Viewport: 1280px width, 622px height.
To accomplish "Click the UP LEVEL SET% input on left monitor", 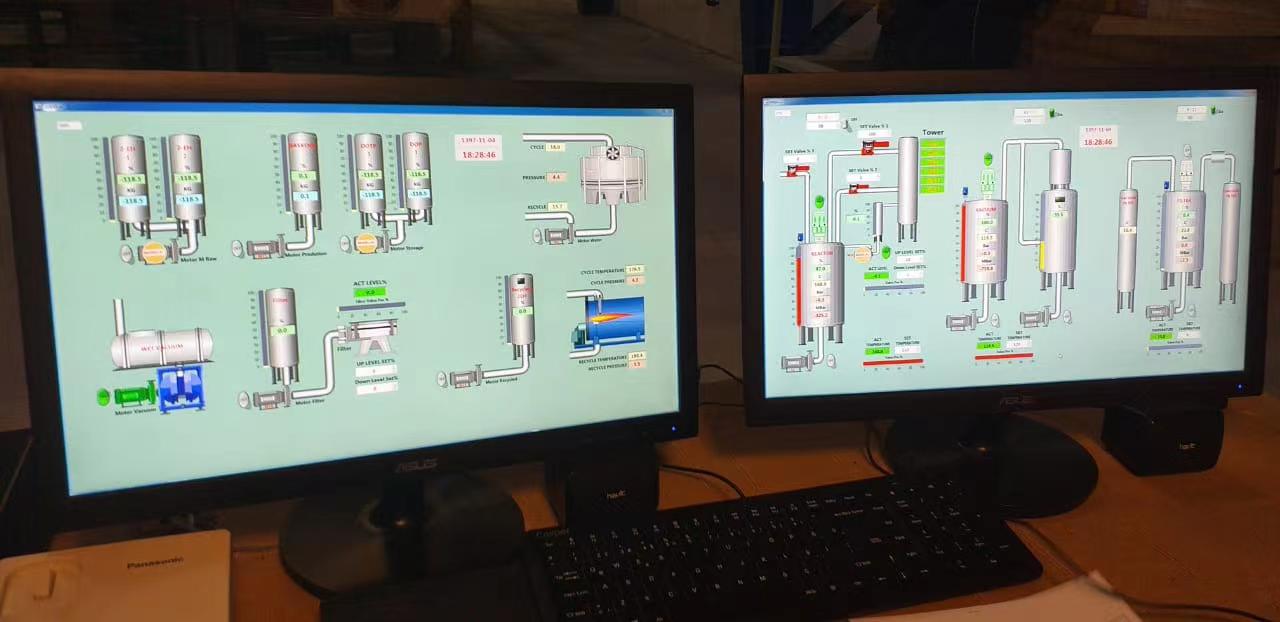I will click(x=376, y=371).
